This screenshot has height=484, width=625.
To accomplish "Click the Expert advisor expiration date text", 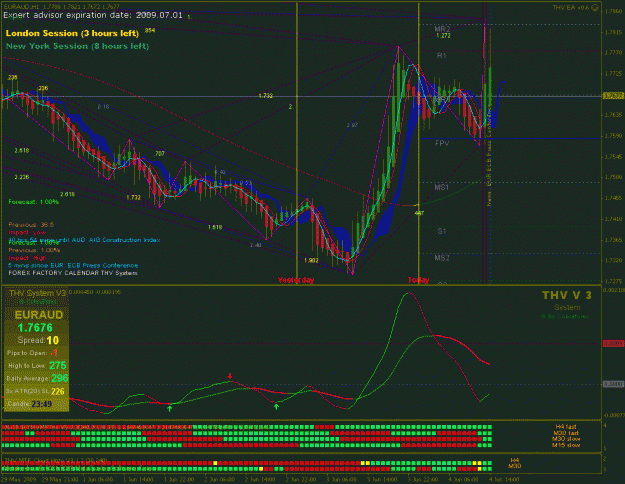I will coord(93,15).
